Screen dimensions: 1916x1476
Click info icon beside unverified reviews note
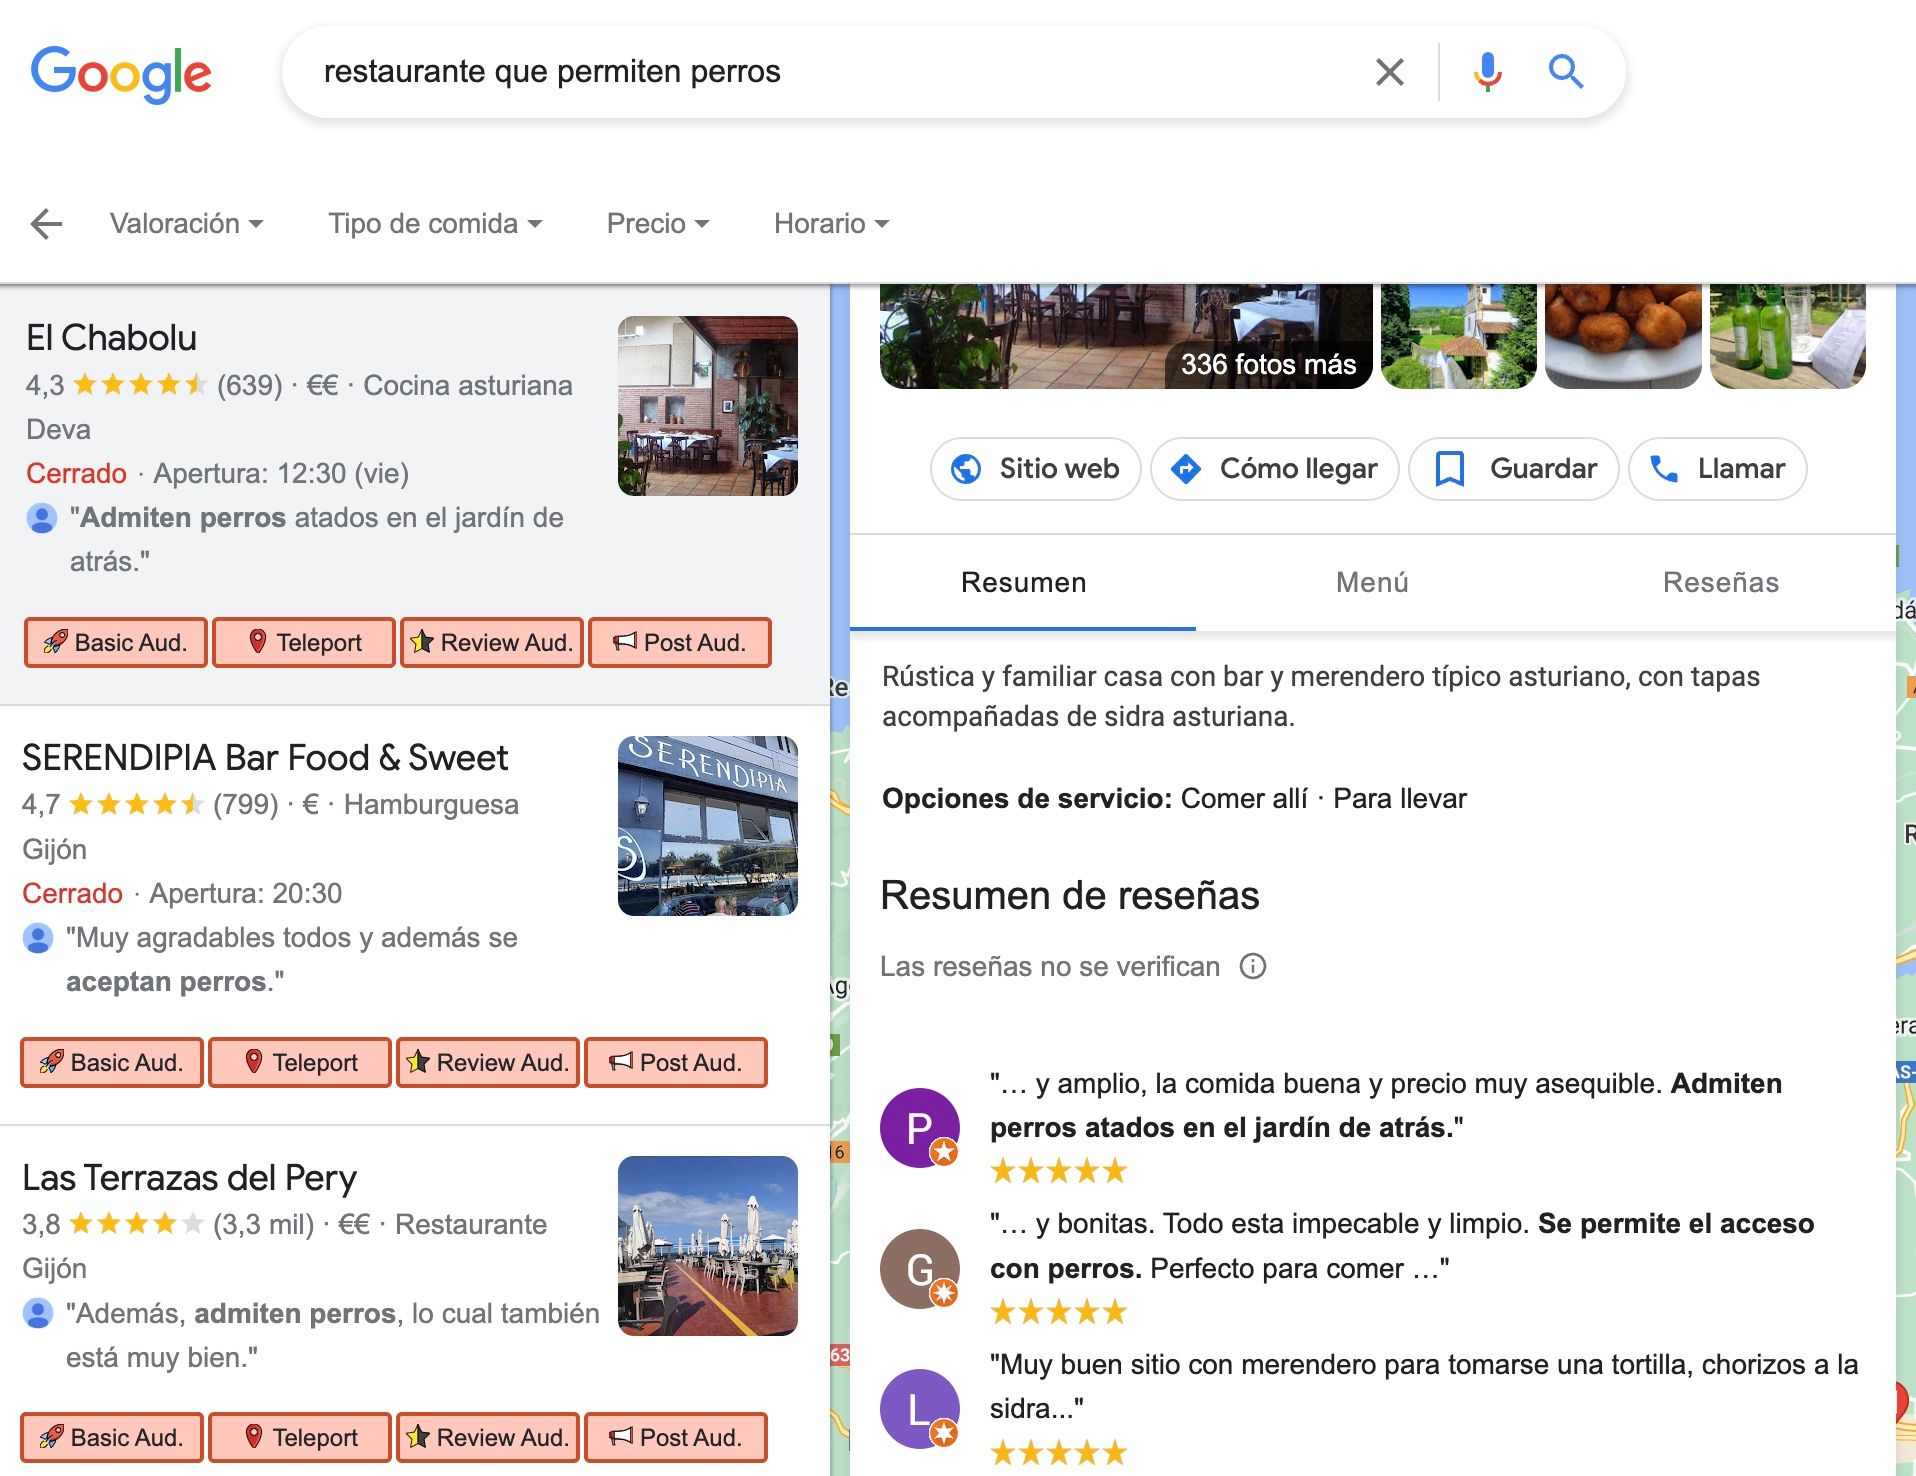pyautogui.click(x=1252, y=966)
